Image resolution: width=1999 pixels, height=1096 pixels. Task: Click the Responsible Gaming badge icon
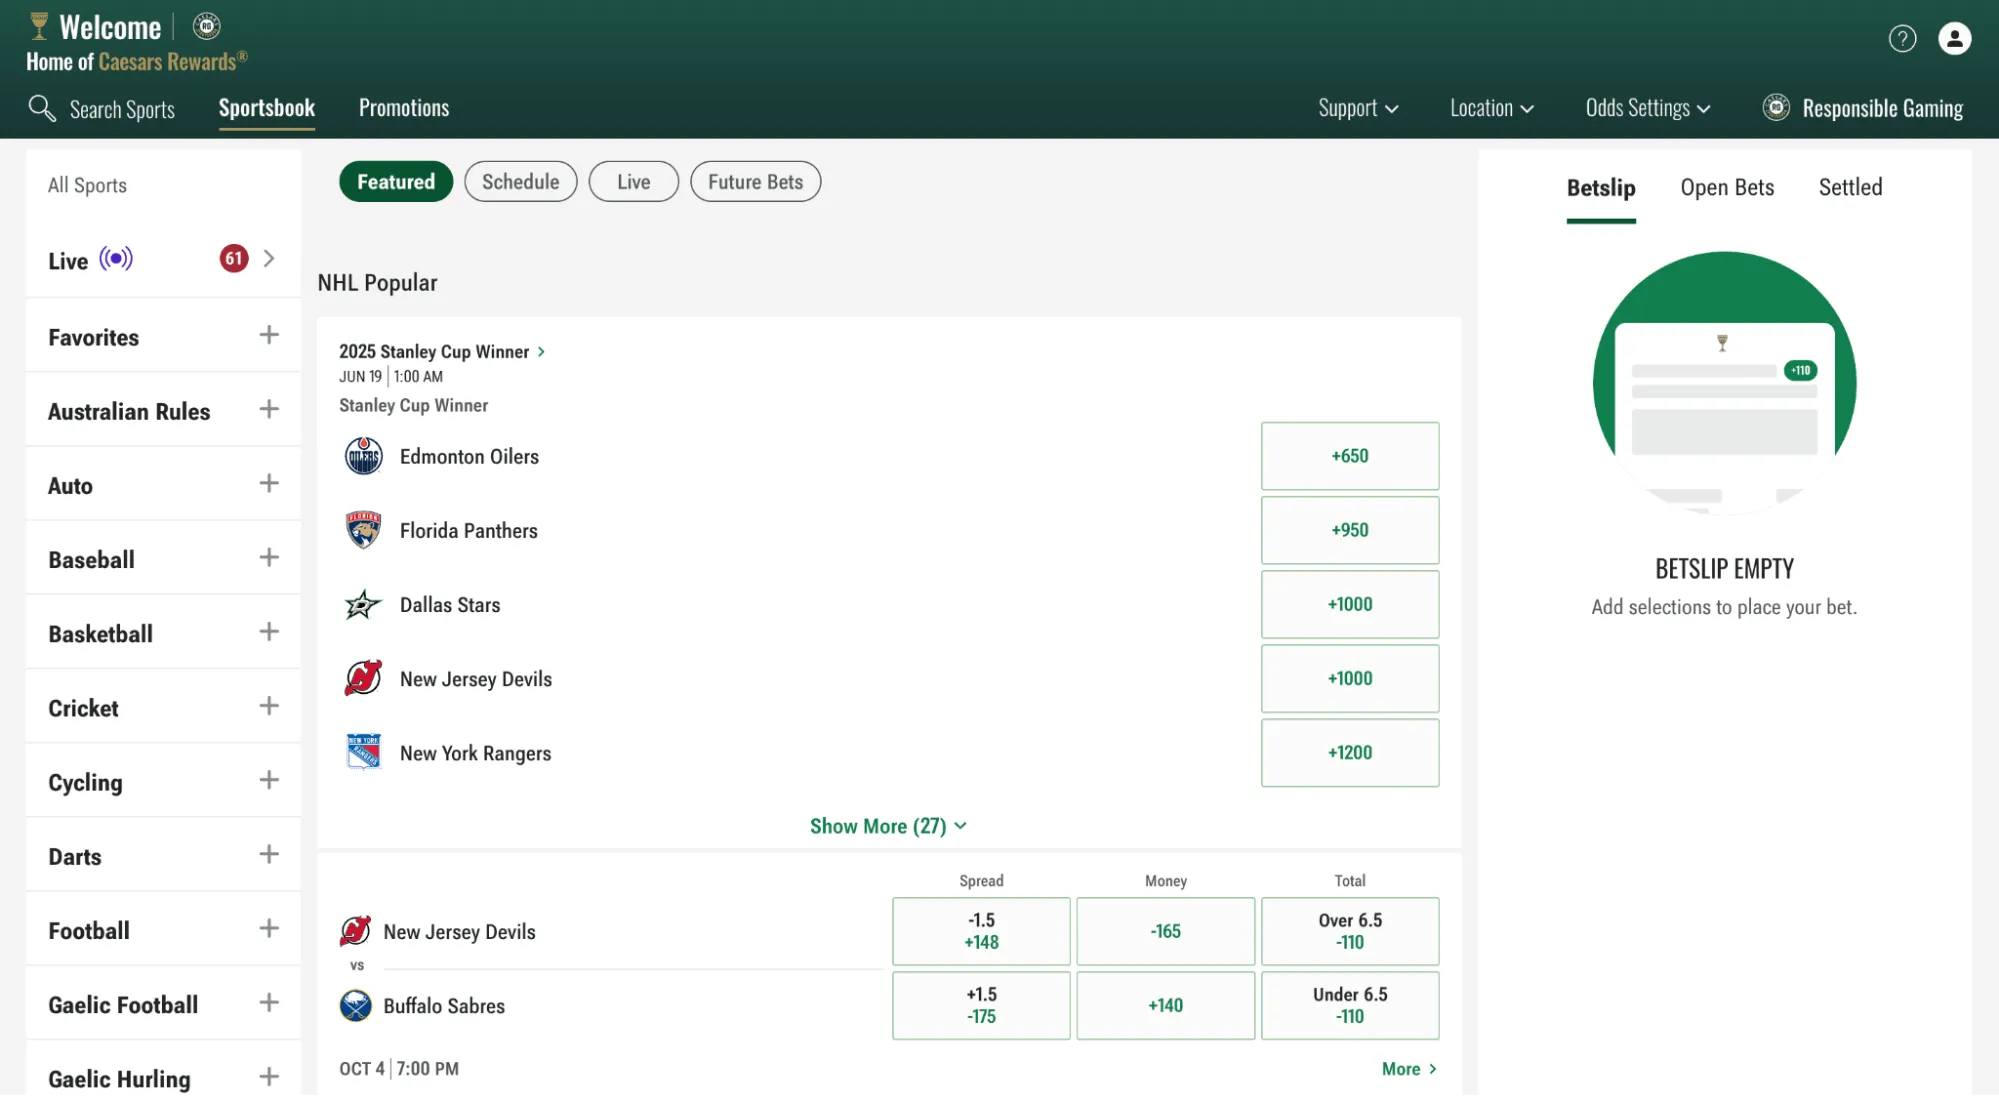(1776, 107)
